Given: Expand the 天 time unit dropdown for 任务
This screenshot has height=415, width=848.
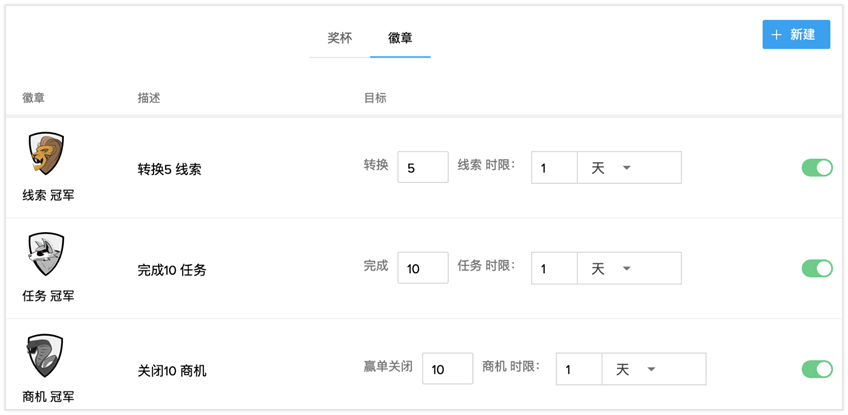Looking at the screenshot, I should [629, 268].
